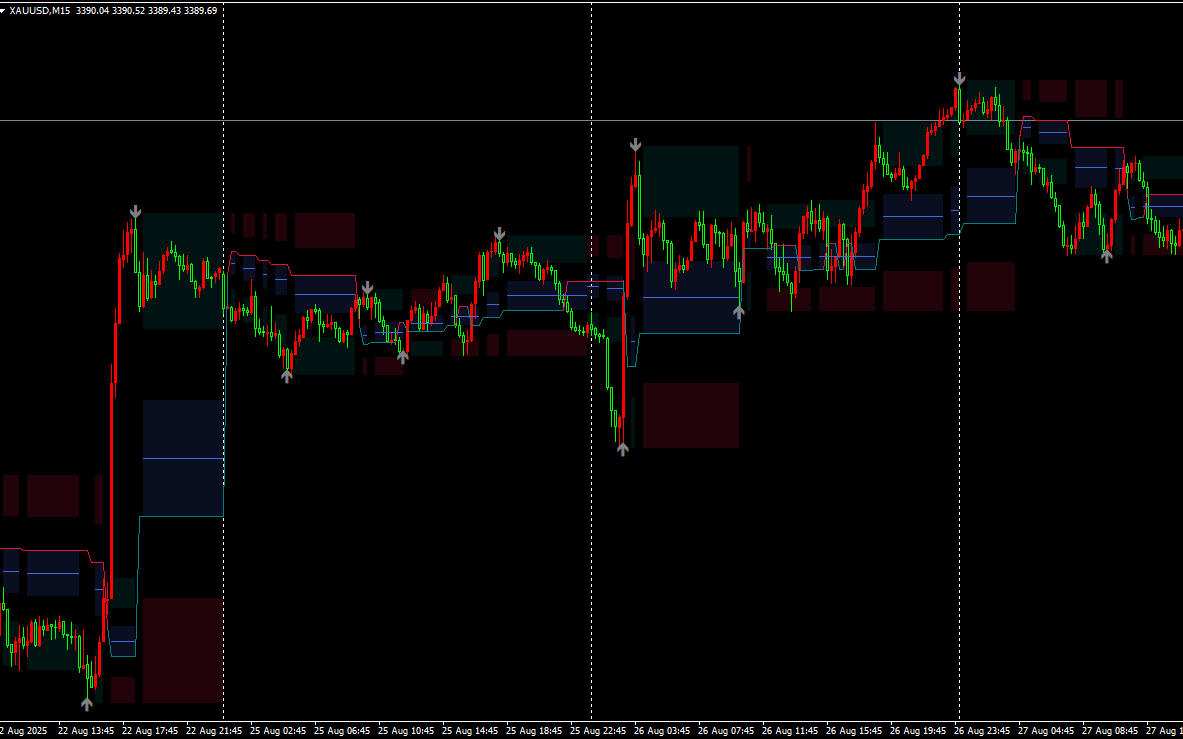Click the OHLC price values in chart header
This screenshot has width=1183, height=739.
coord(148,10)
